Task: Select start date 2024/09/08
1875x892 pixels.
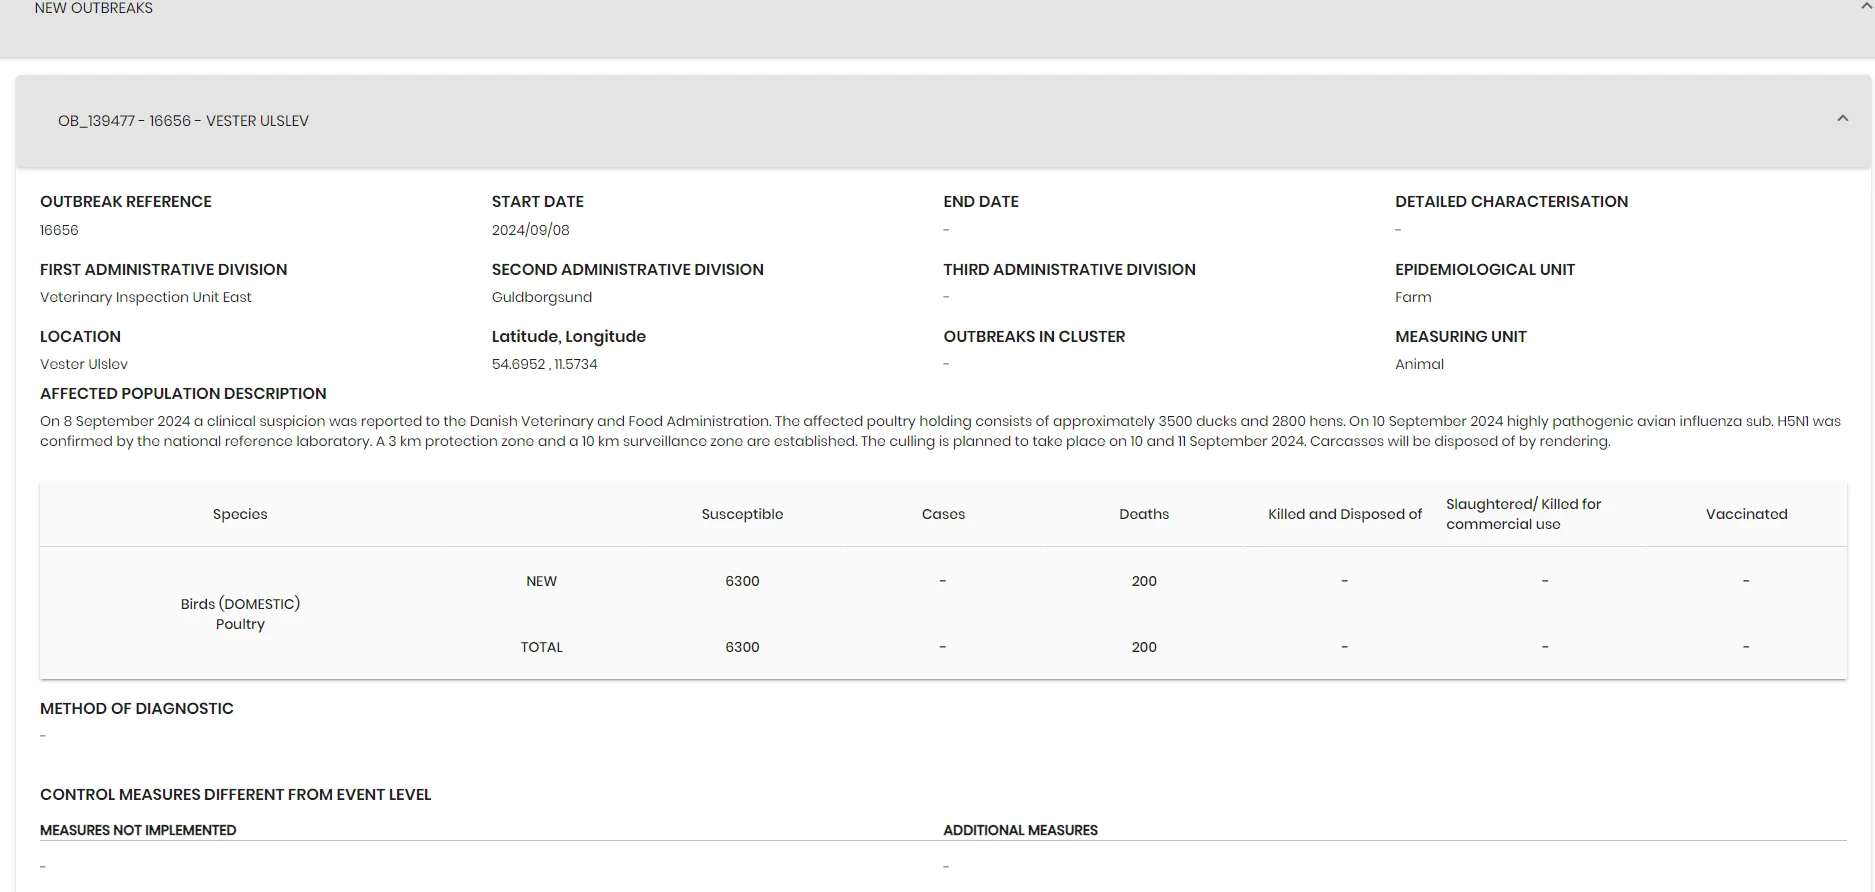Action: click(x=530, y=230)
